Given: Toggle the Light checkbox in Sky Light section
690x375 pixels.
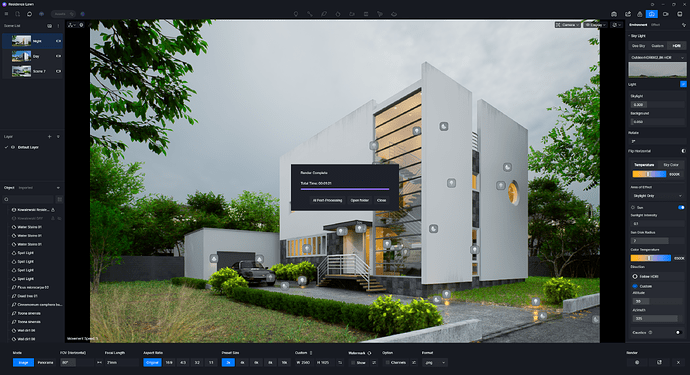Looking at the screenshot, I should (683, 84).
